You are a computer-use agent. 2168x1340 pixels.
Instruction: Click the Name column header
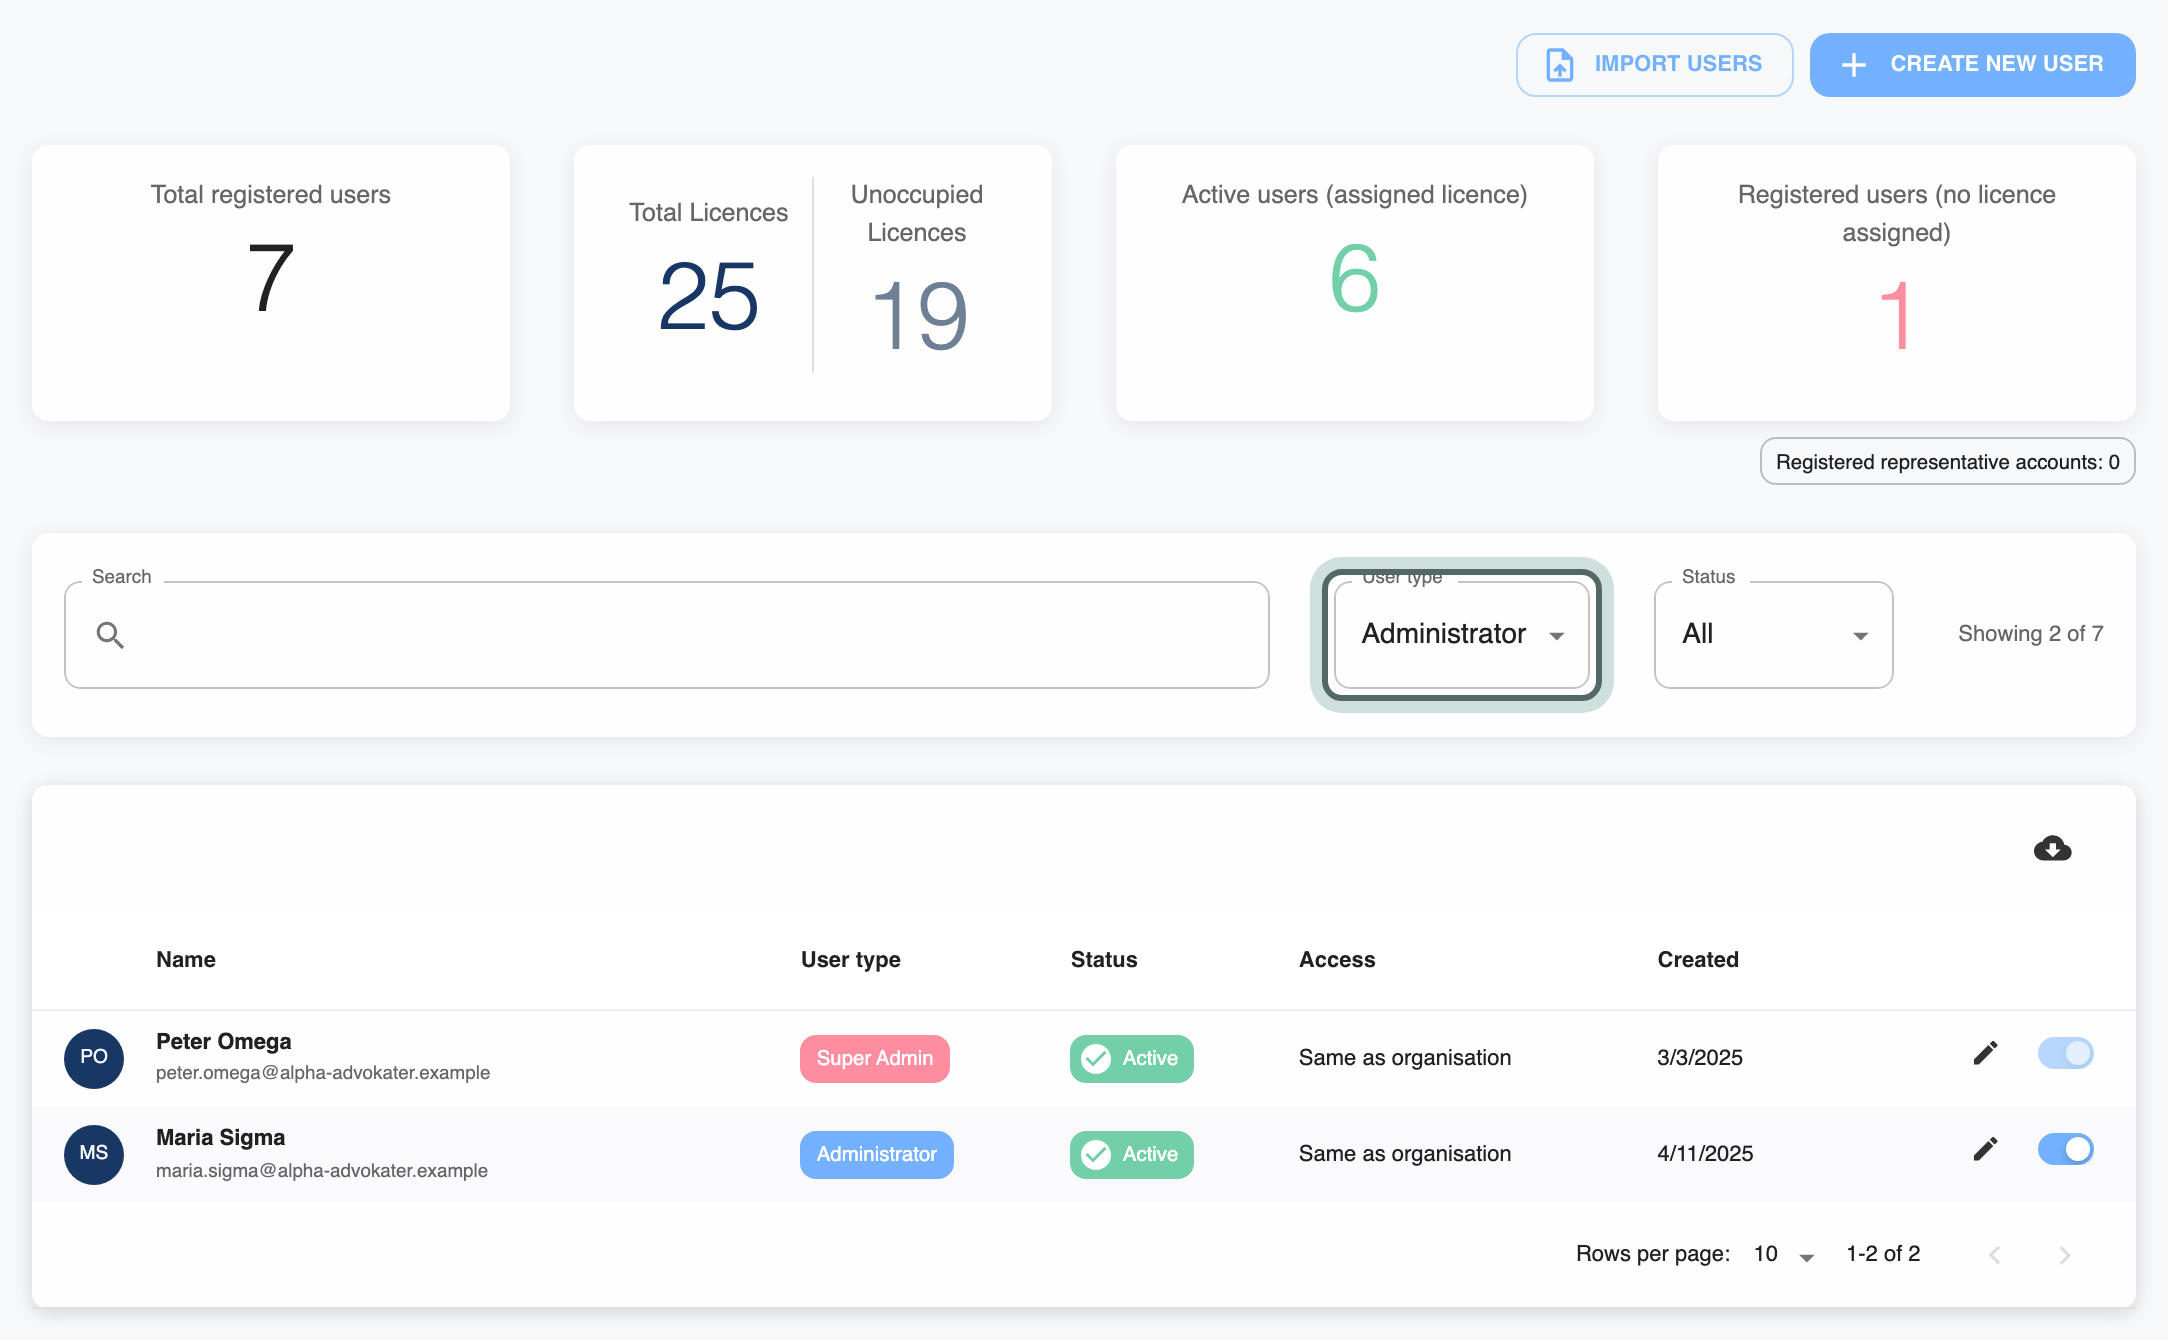tap(186, 959)
